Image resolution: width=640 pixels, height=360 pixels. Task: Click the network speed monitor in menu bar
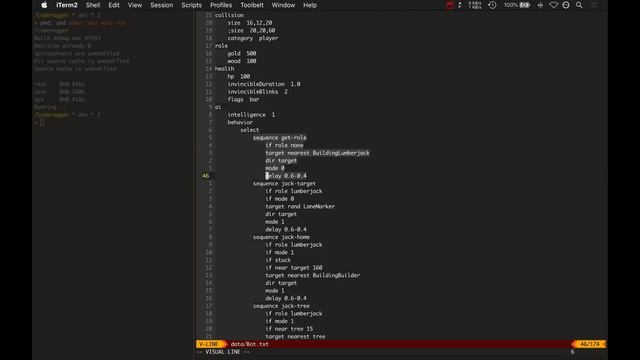tap(475, 5)
